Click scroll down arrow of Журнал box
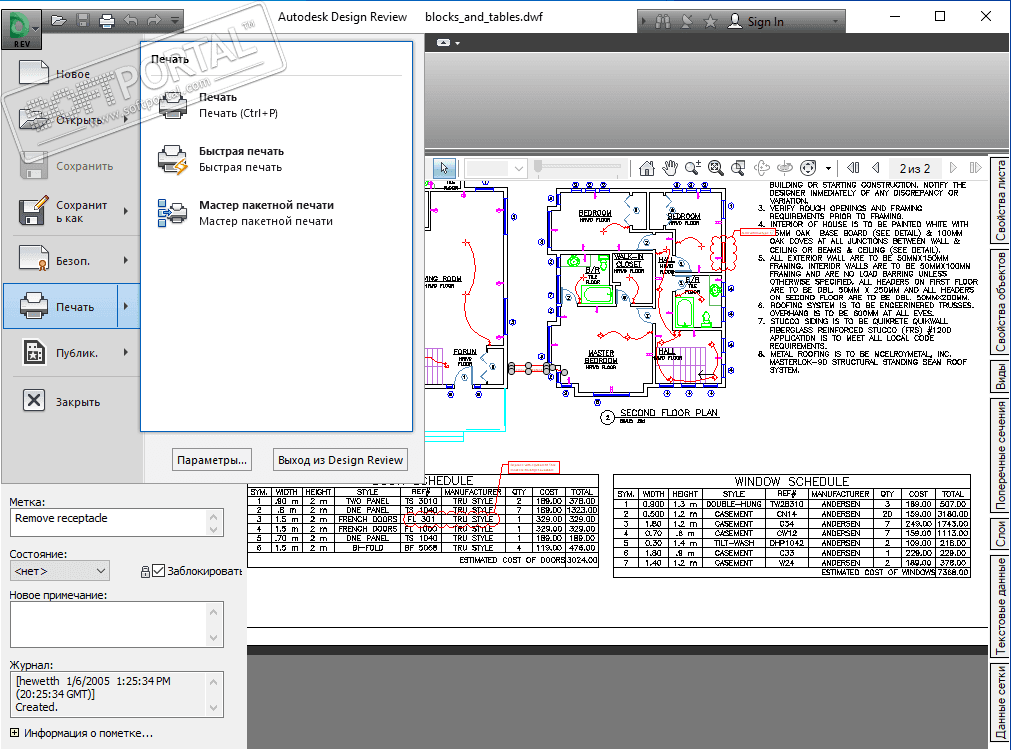Viewport: 1011px width, 750px height. click(214, 708)
